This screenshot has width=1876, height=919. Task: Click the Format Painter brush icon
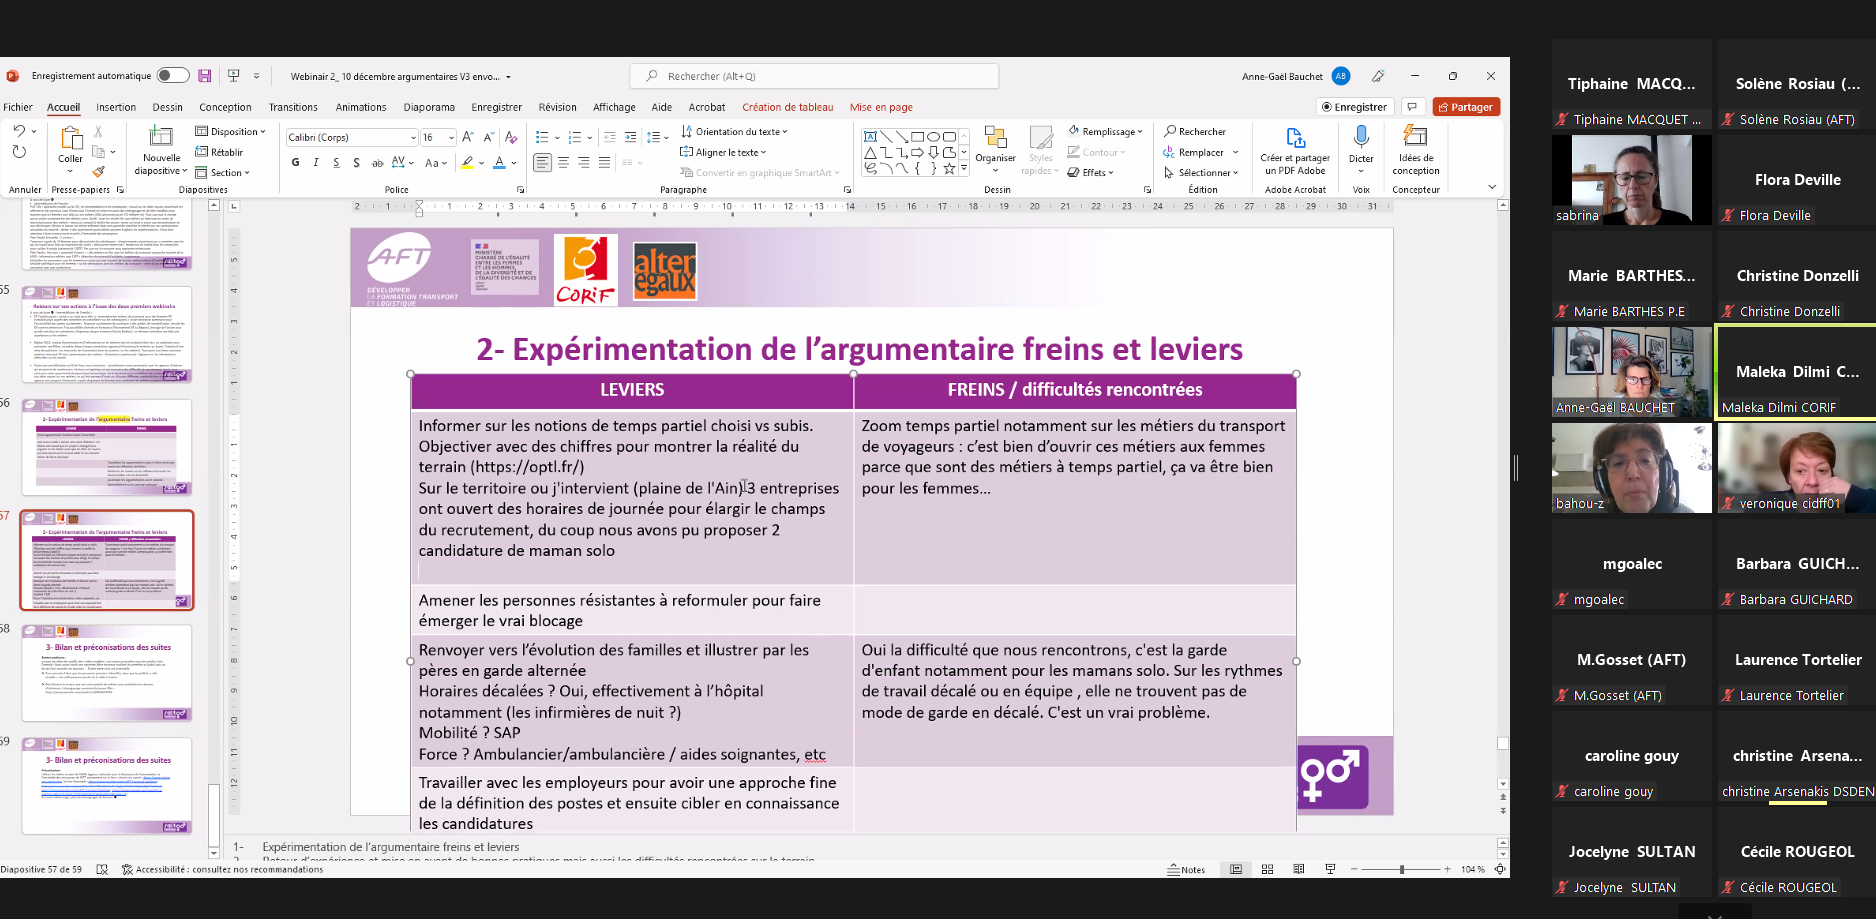tap(98, 172)
